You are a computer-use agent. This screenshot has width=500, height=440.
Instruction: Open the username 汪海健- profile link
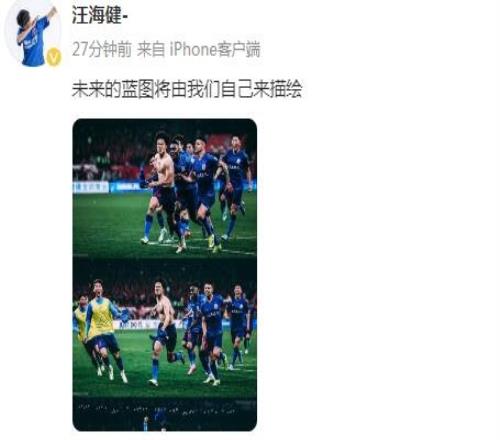click(x=100, y=15)
